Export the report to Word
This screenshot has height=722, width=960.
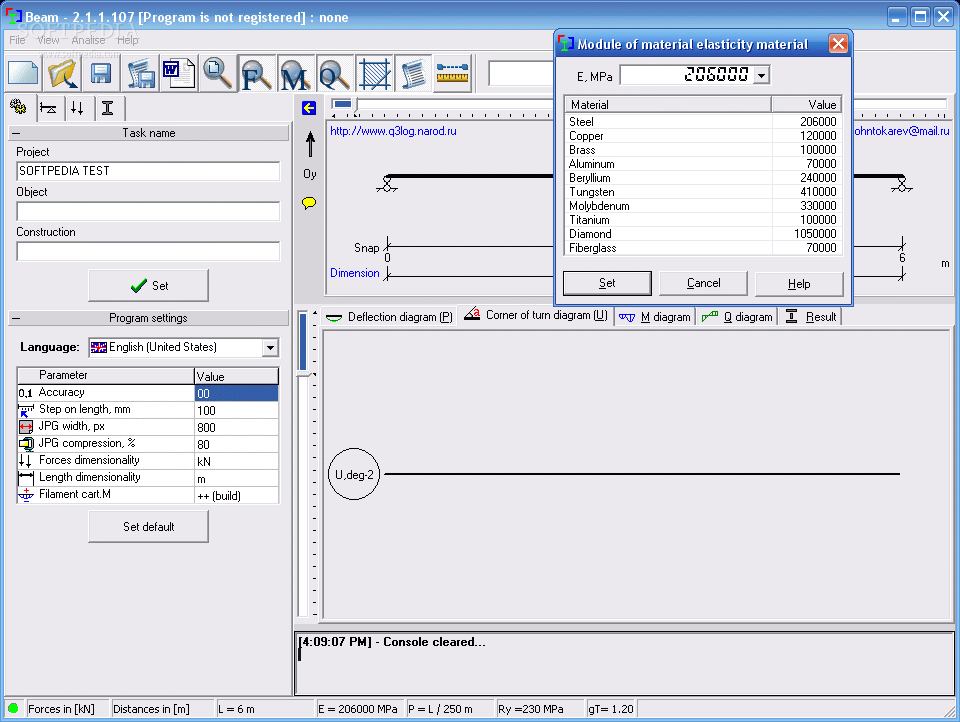pyautogui.click(x=178, y=73)
